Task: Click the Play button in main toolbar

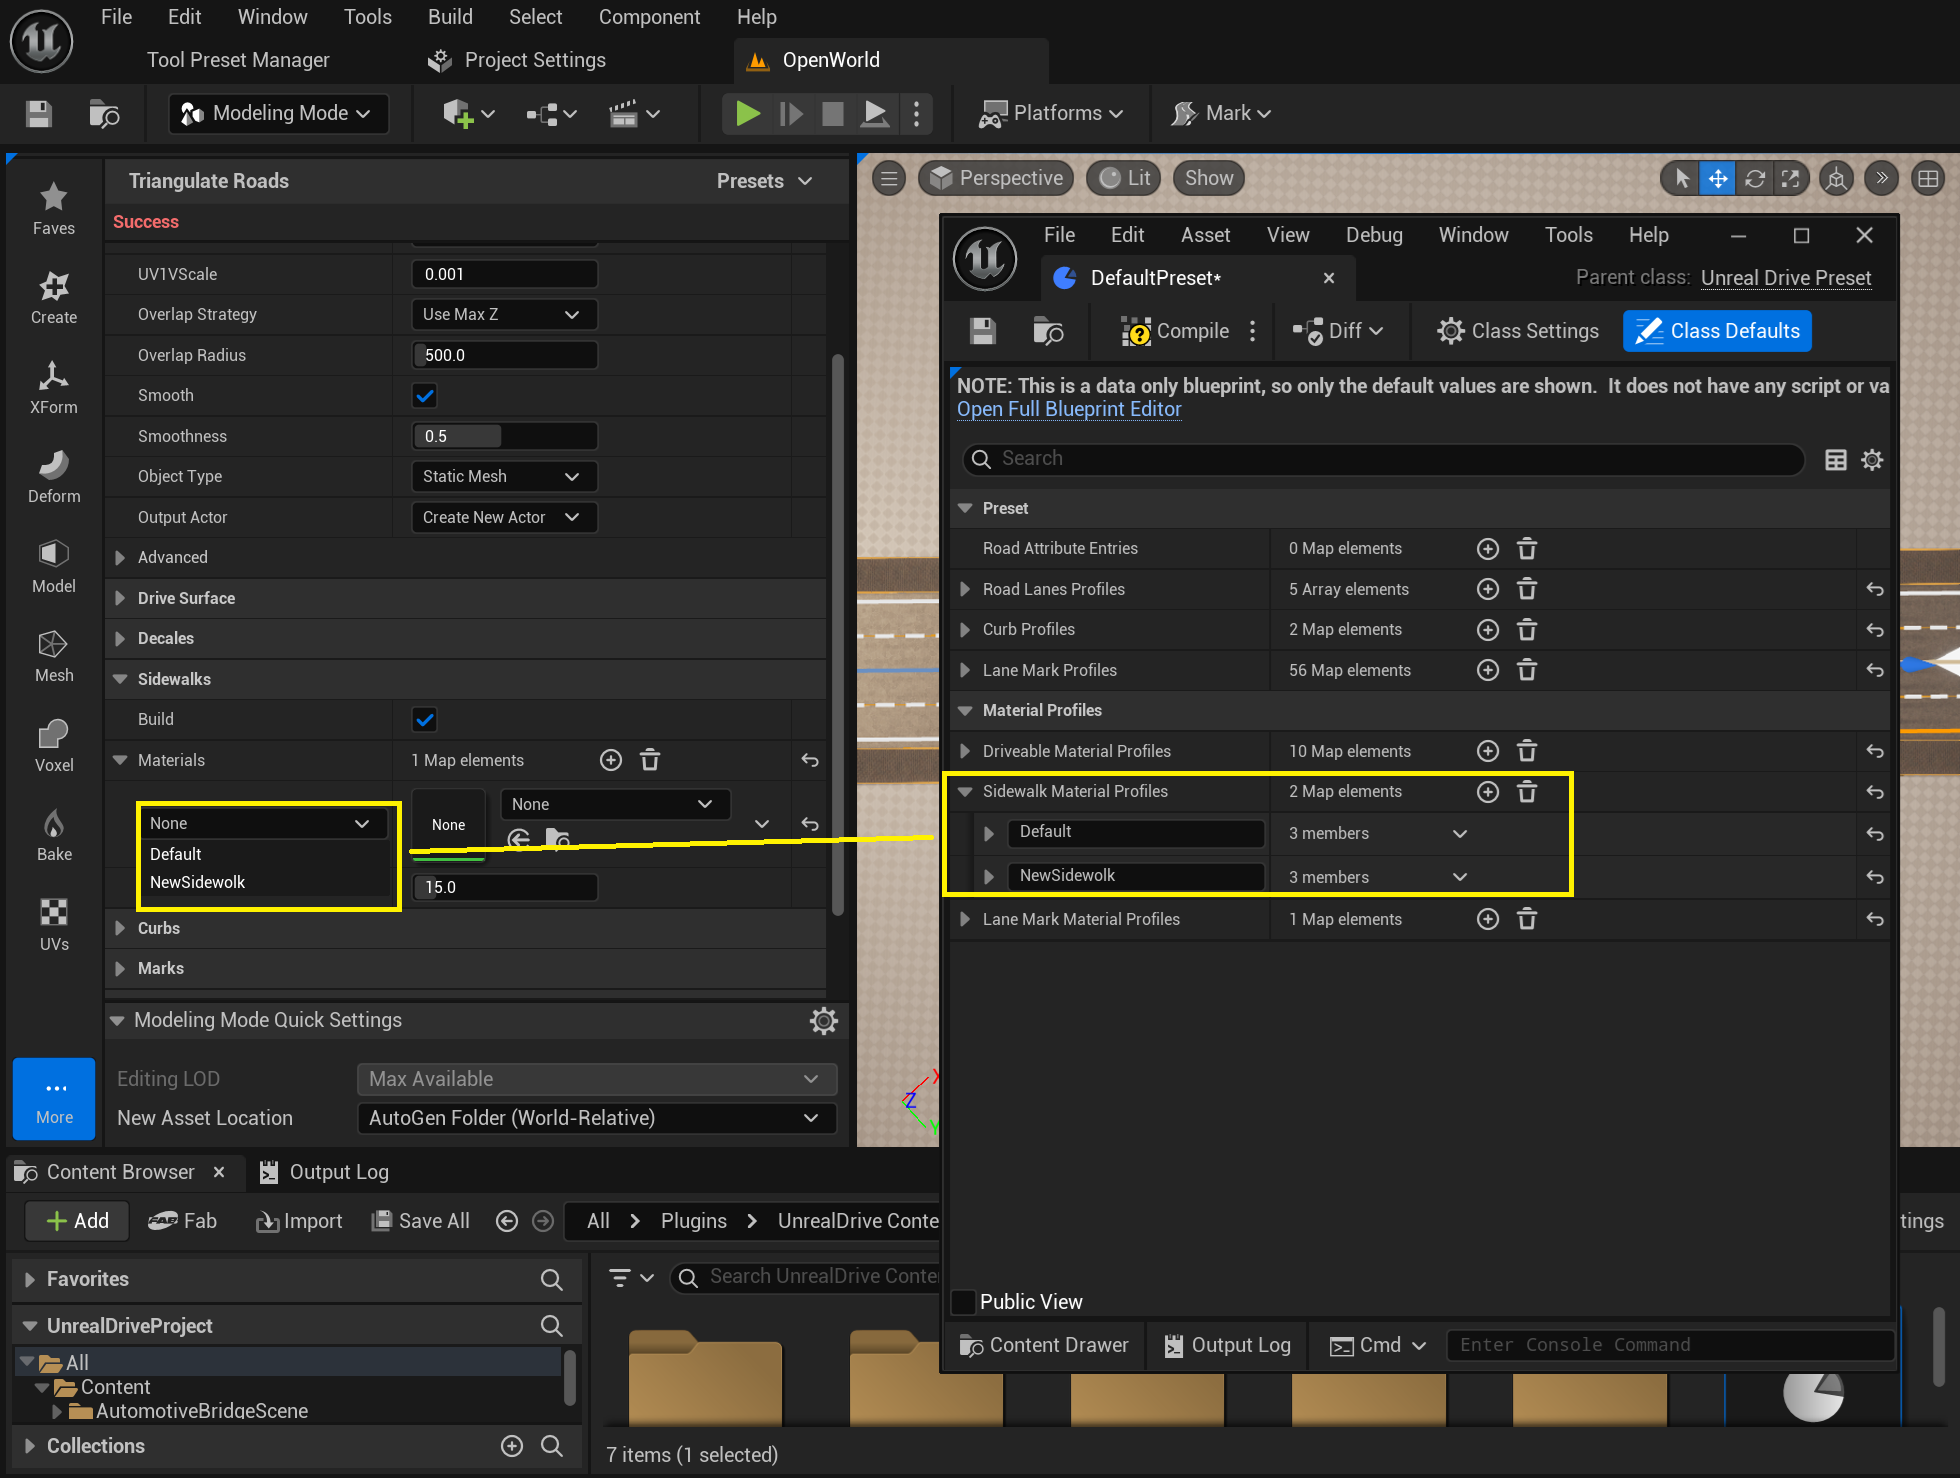Action: 747,113
